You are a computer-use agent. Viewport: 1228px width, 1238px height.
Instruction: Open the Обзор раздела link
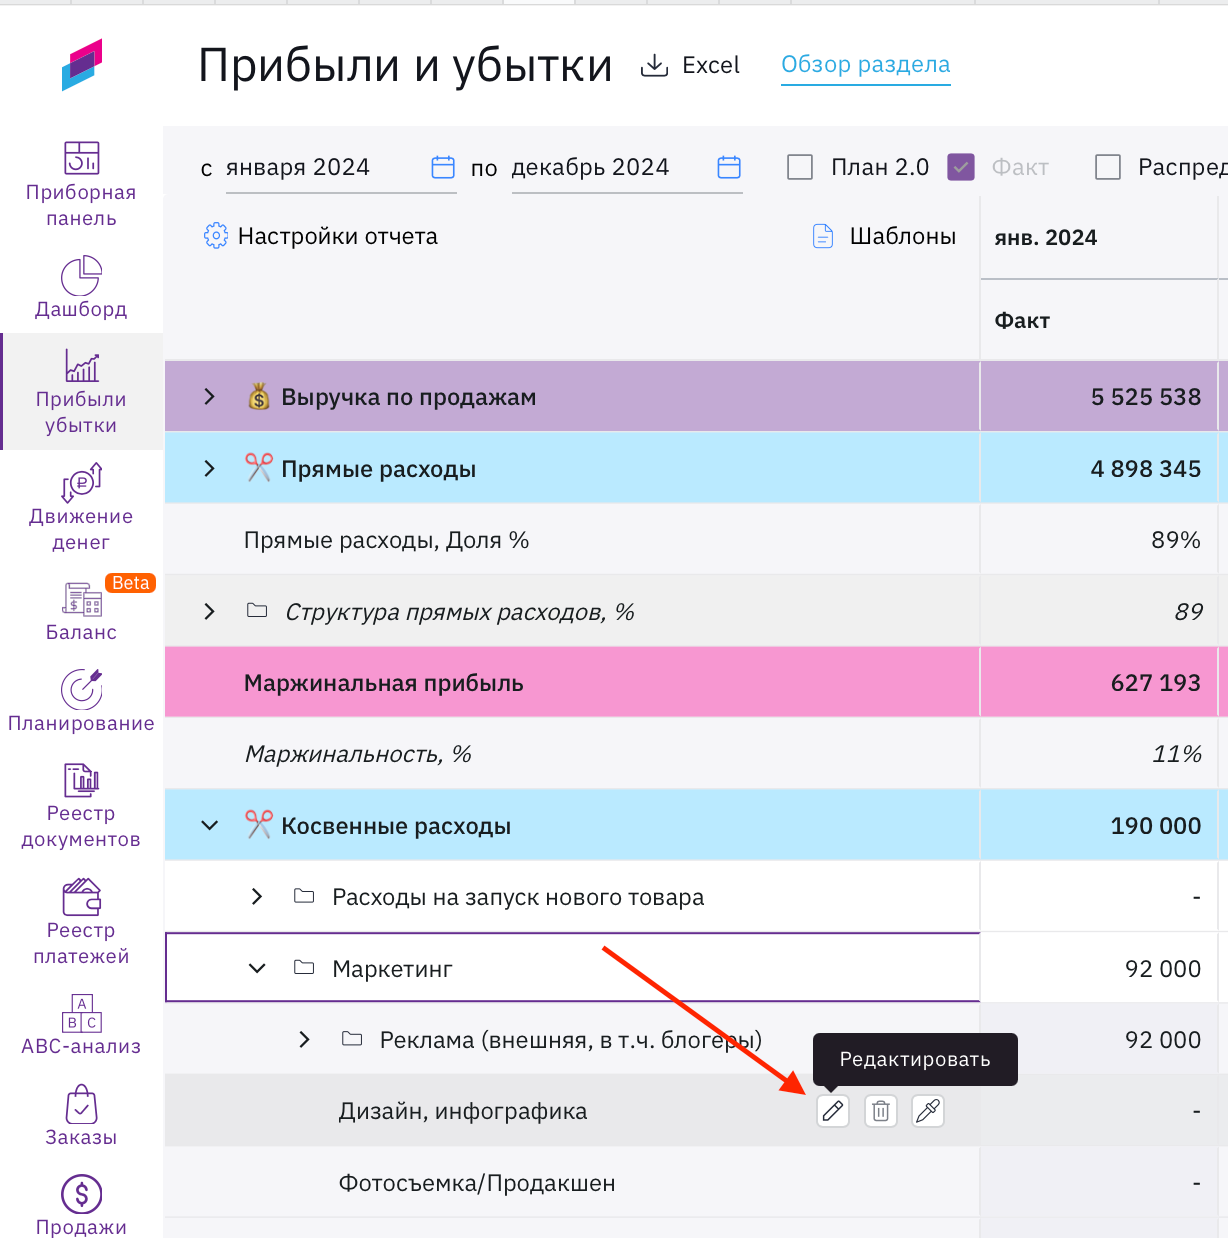(x=865, y=65)
